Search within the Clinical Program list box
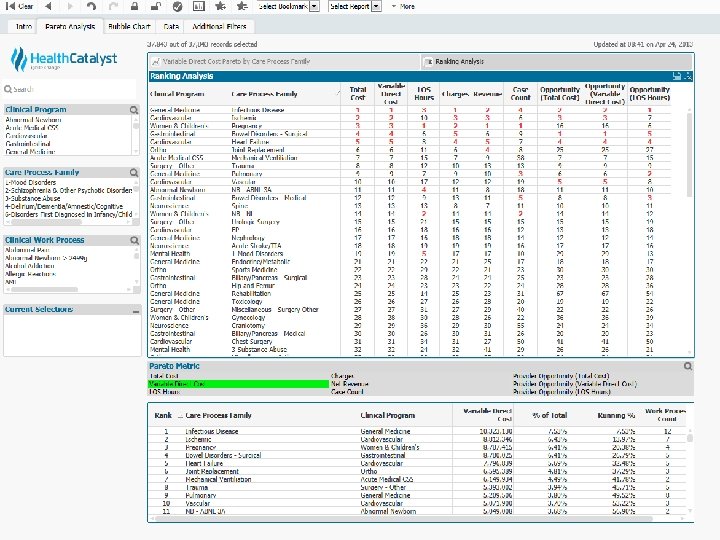Viewport: 720px width, 540px height. click(x=134, y=110)
